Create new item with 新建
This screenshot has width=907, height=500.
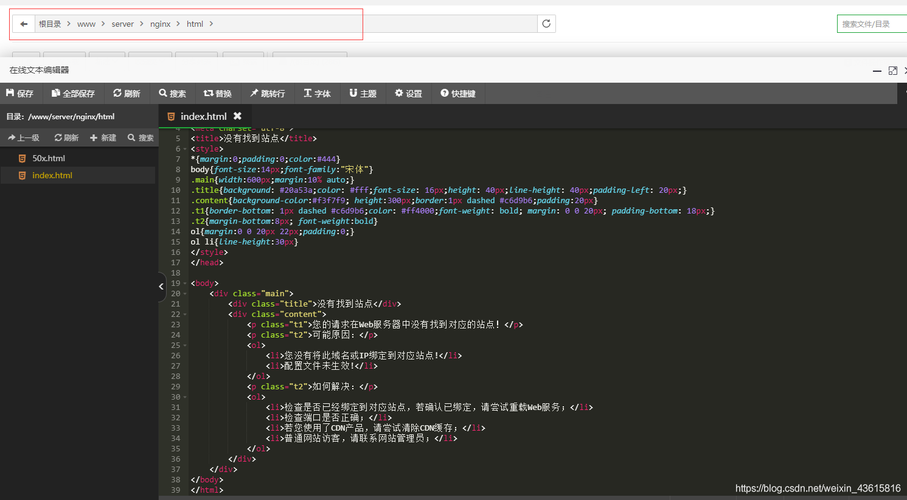pyautogui.click(x=103, y=138)
